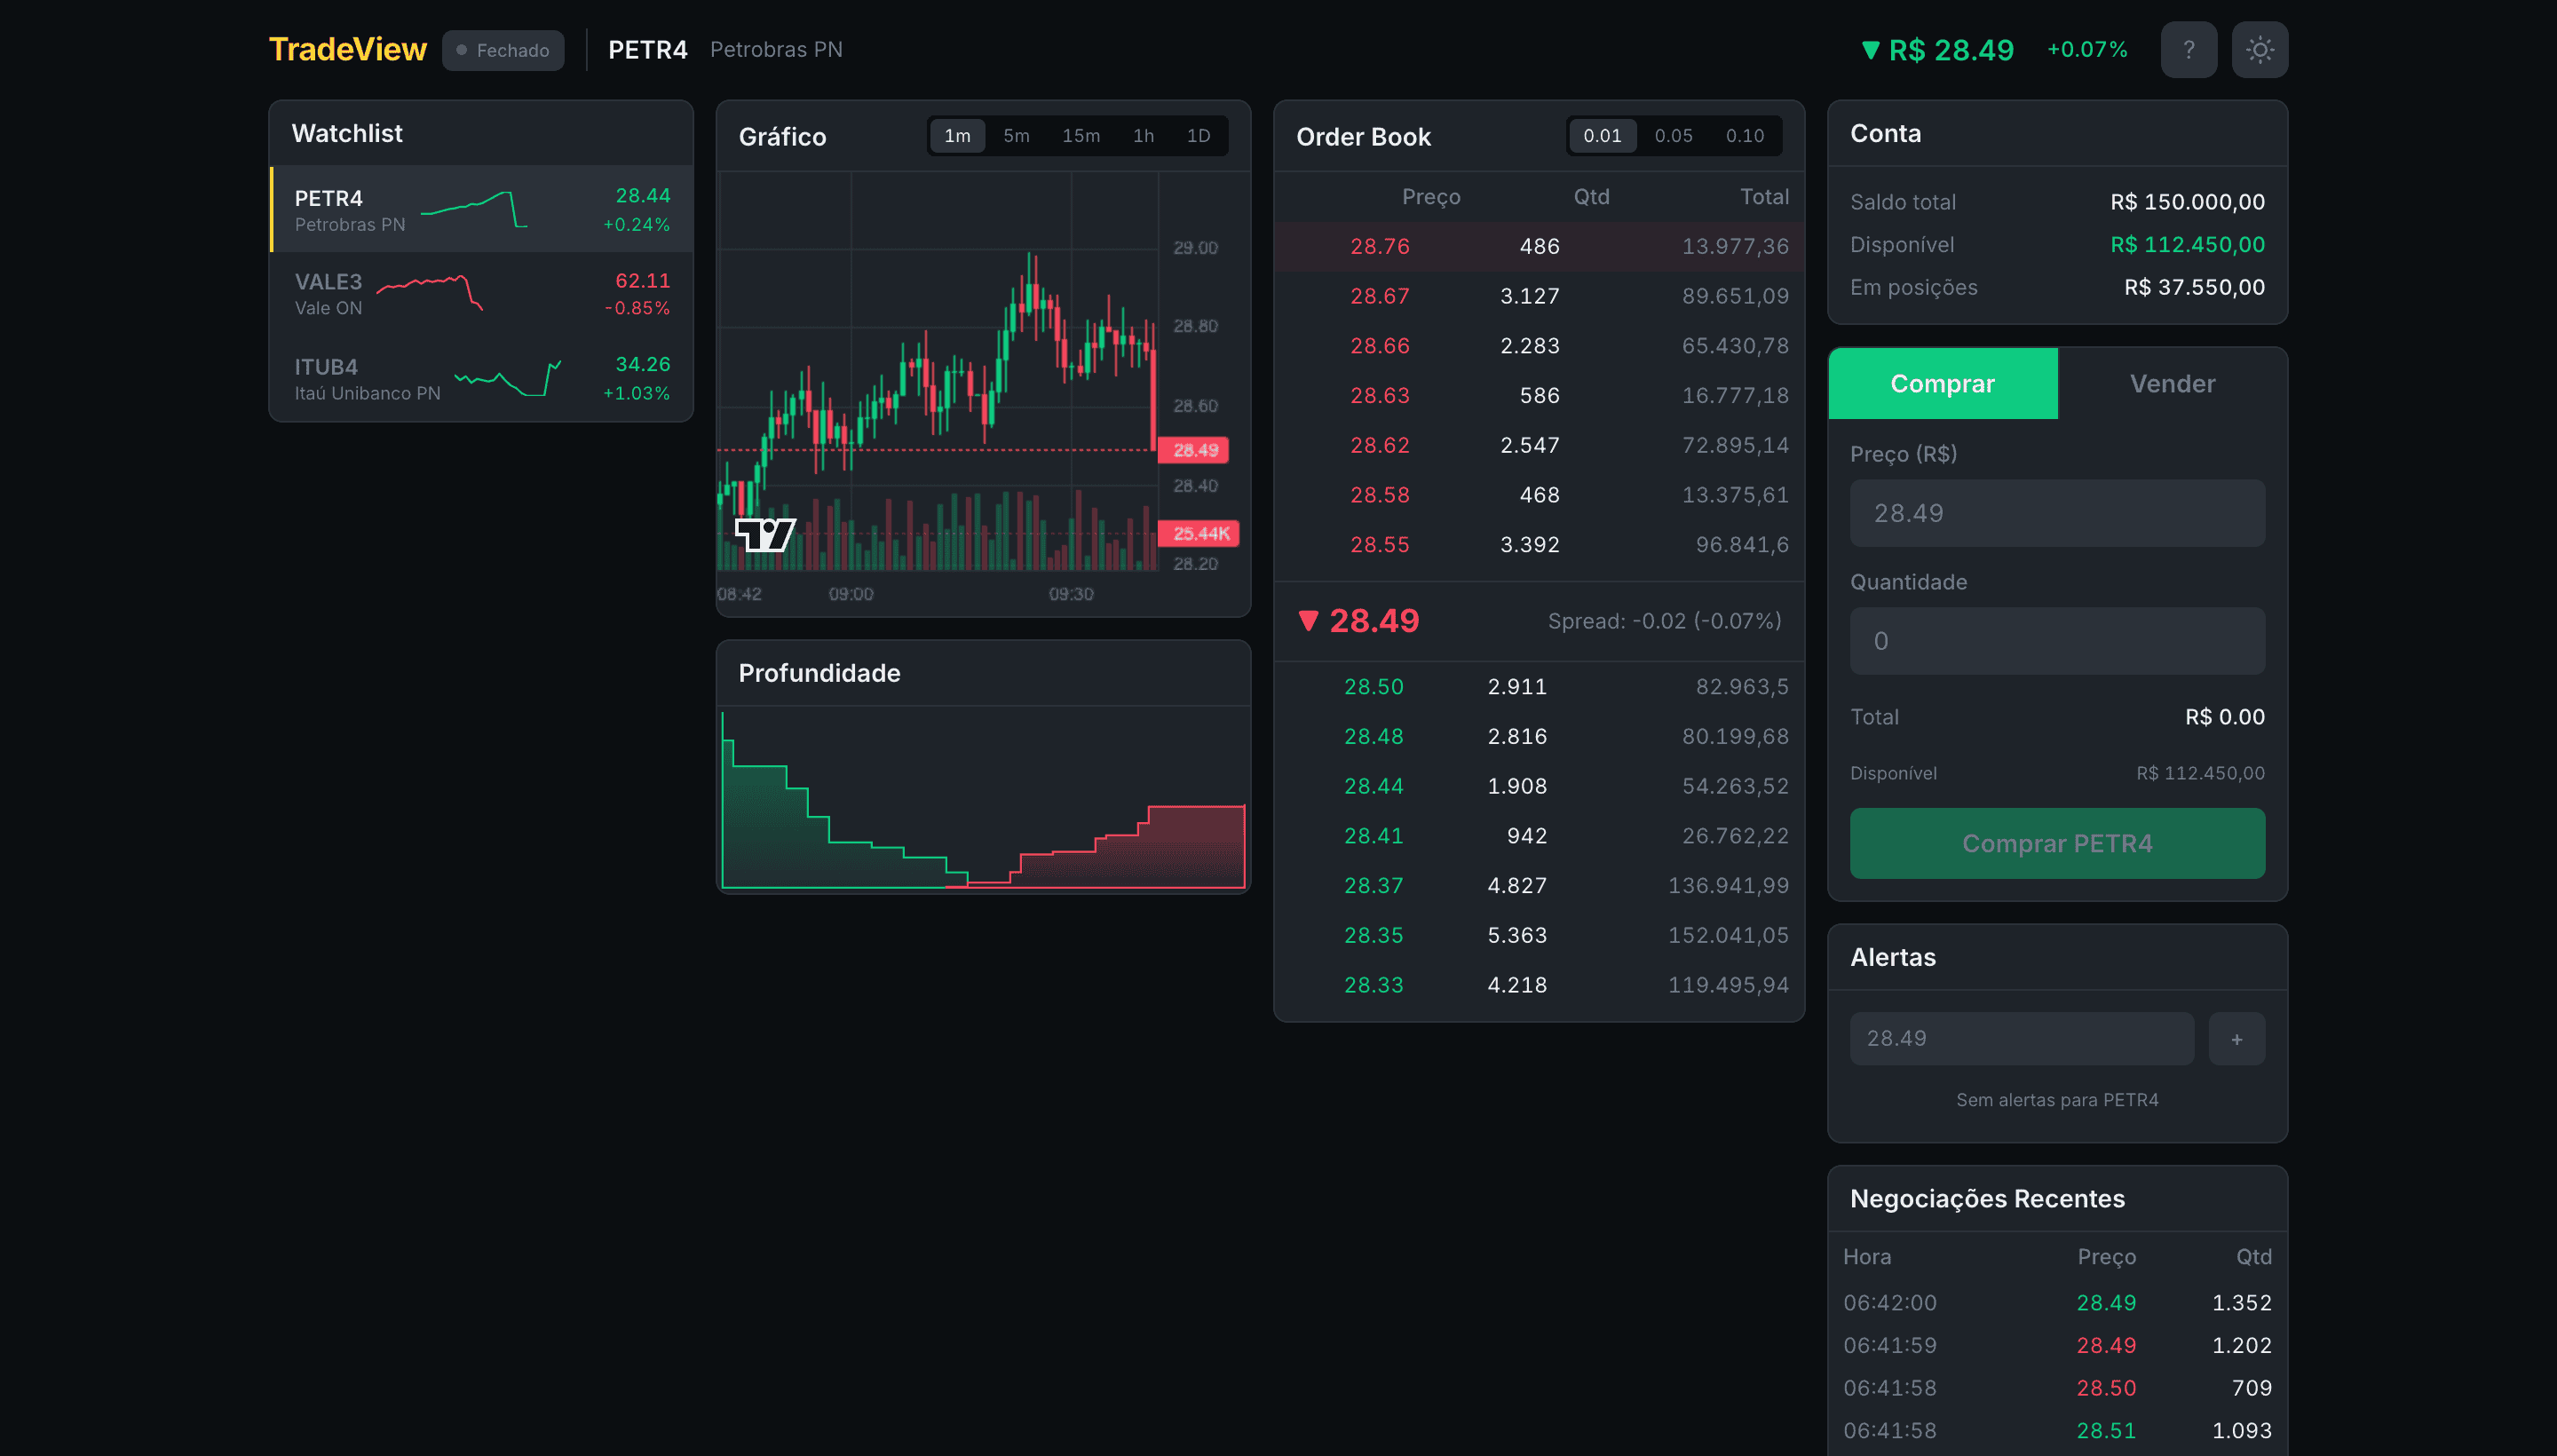Click the plus button to add alert
2557x1456 pixels.
2236,1039
